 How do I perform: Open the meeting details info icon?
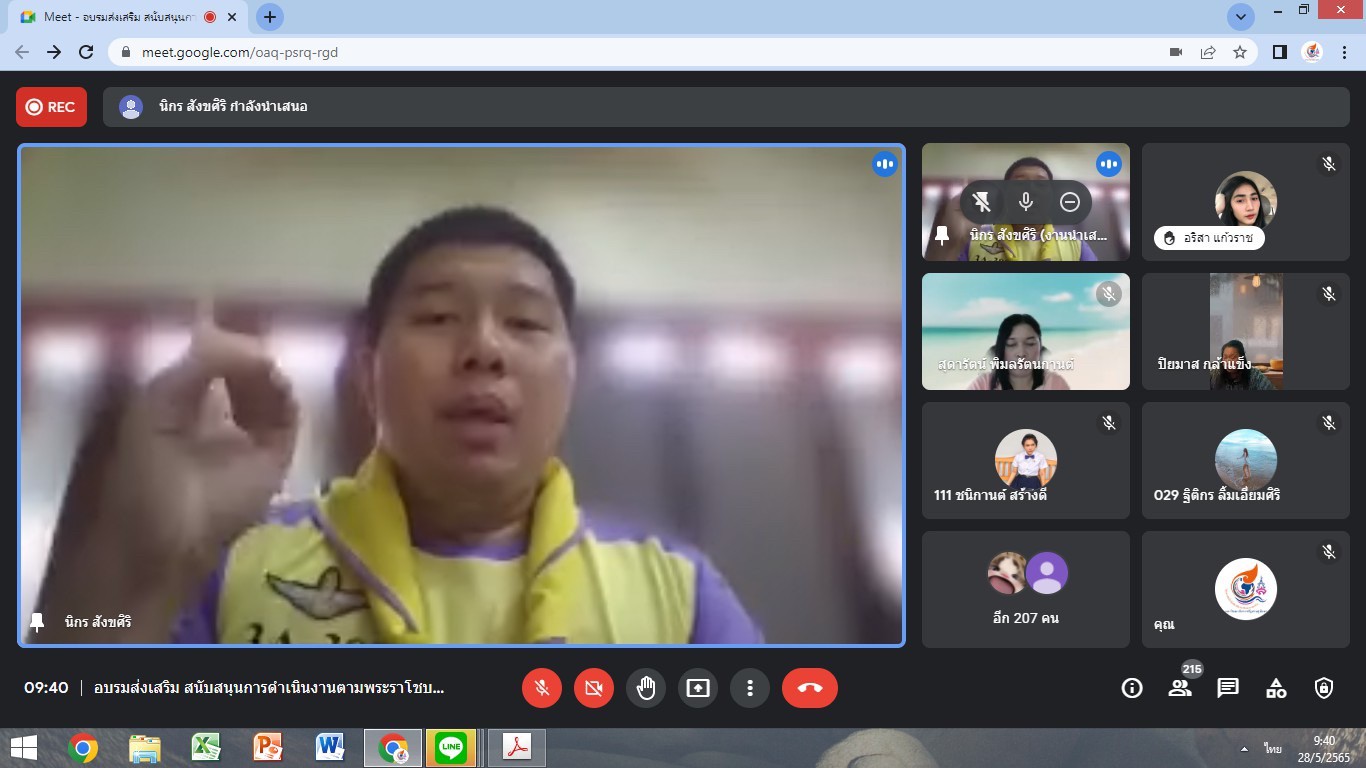pos(1132,688)
